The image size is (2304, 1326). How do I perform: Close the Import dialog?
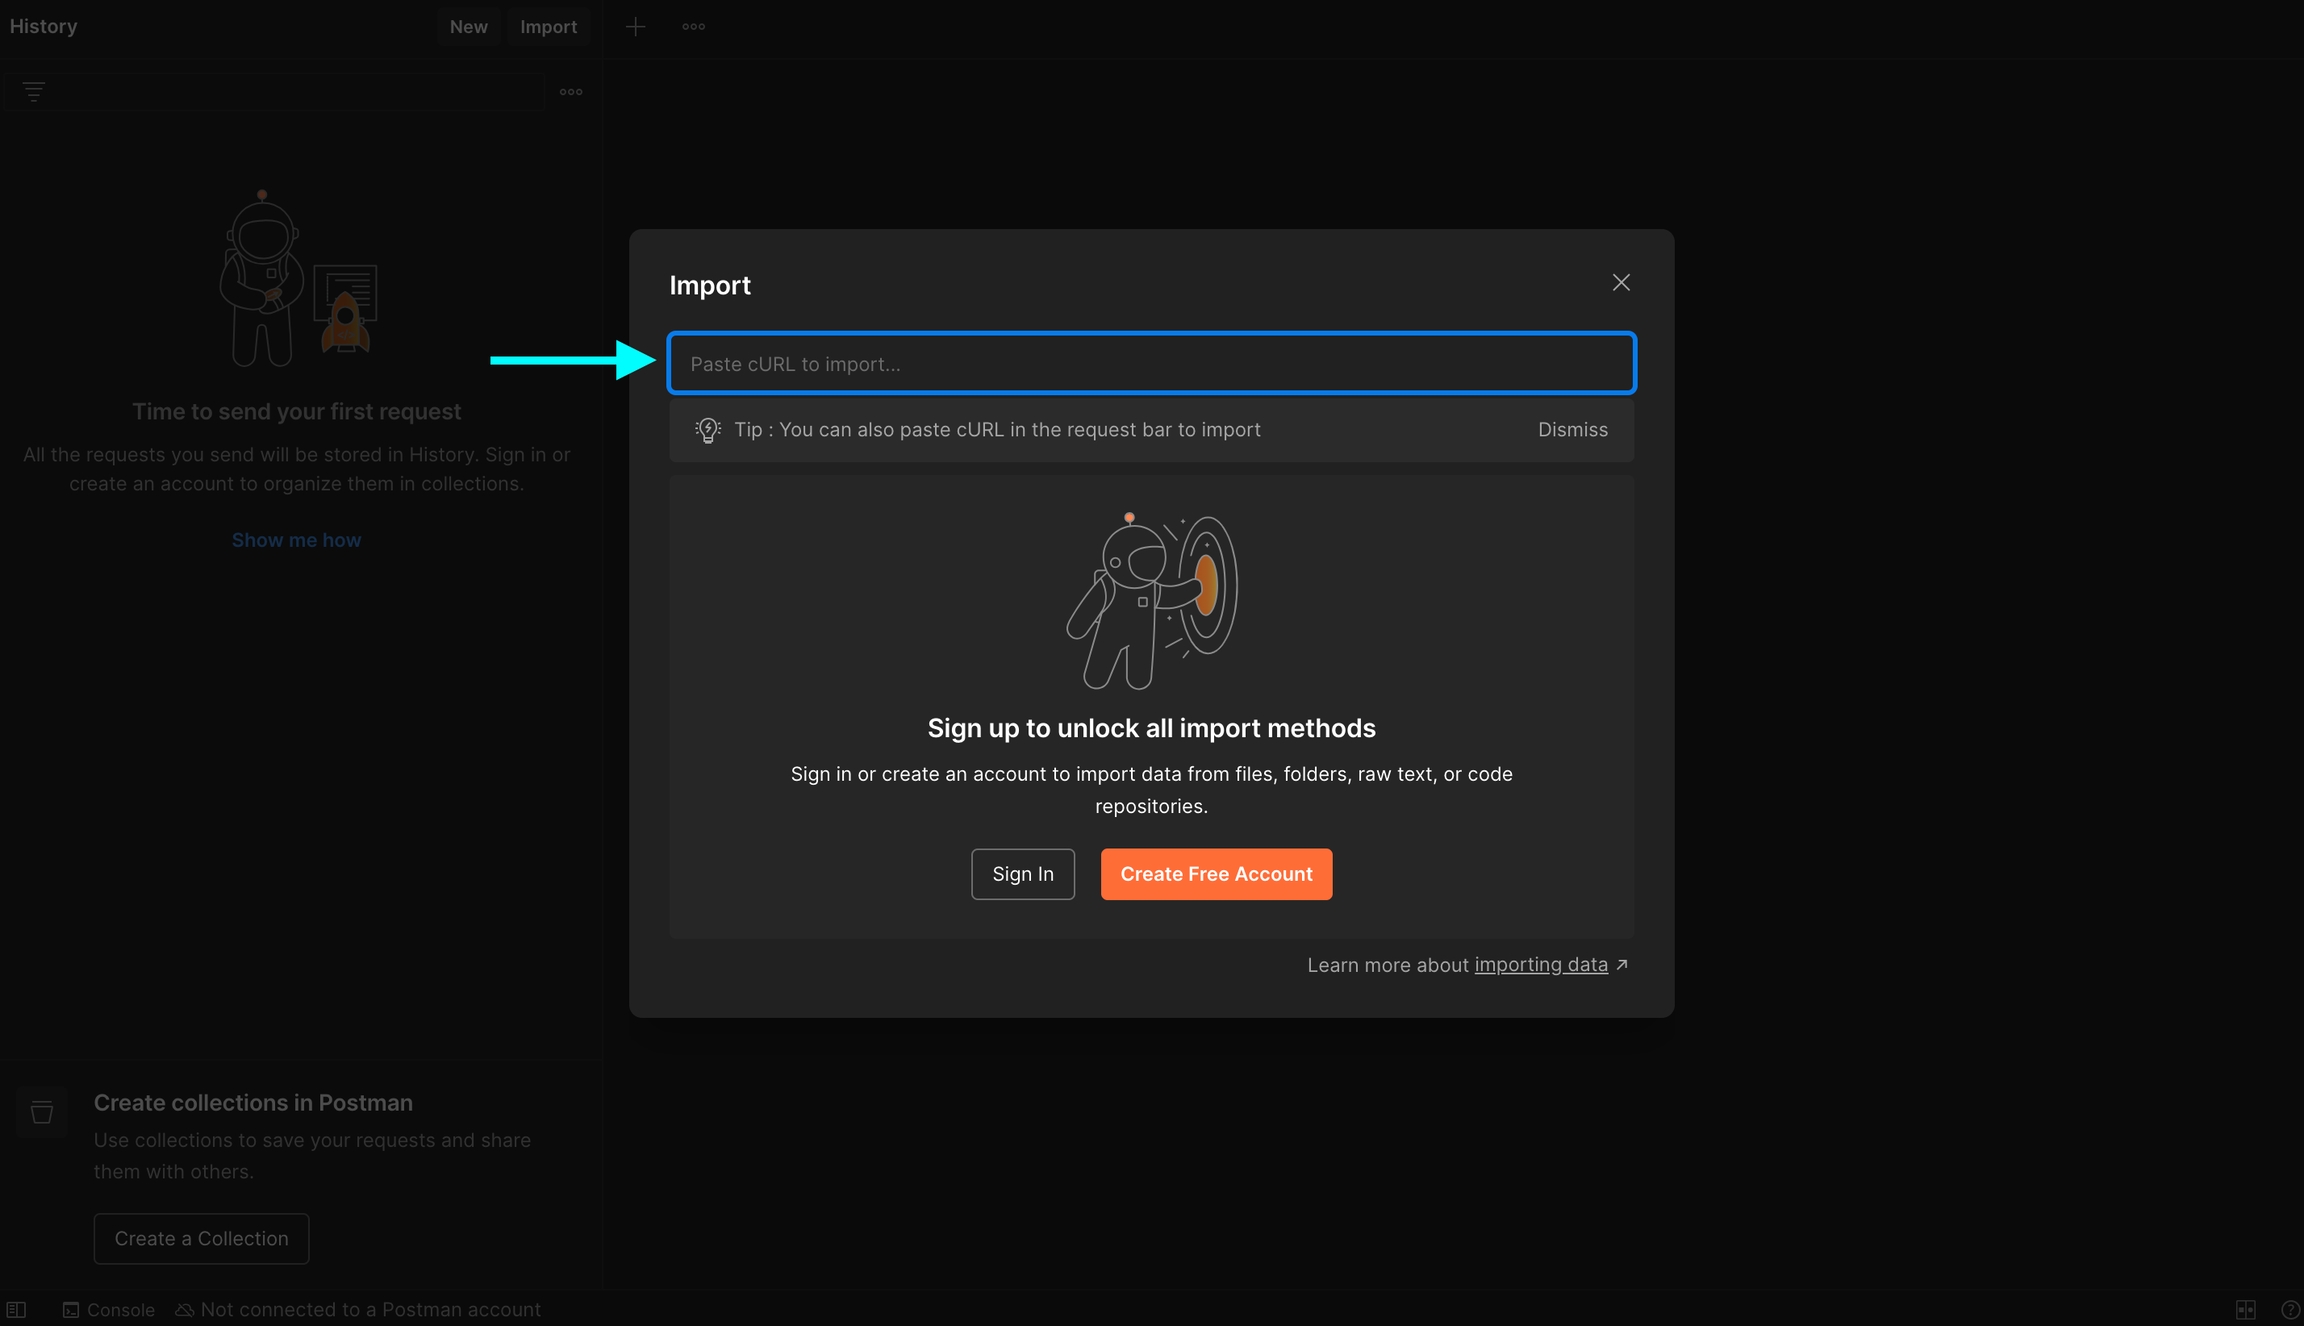coord(1620,283)
